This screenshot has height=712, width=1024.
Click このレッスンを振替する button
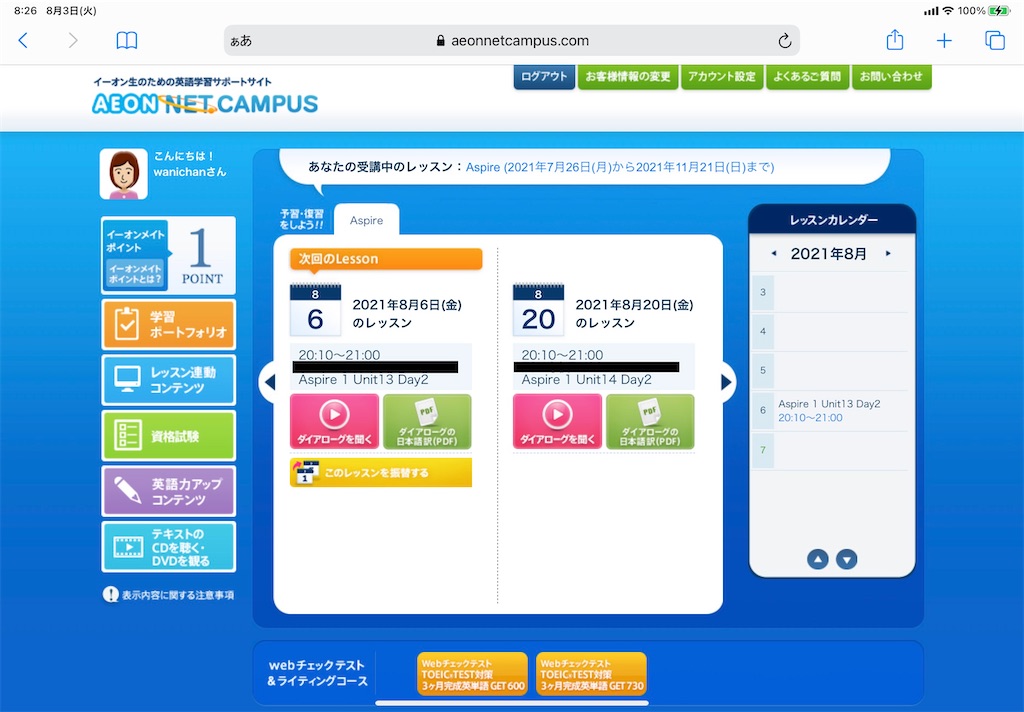point(381,472)
